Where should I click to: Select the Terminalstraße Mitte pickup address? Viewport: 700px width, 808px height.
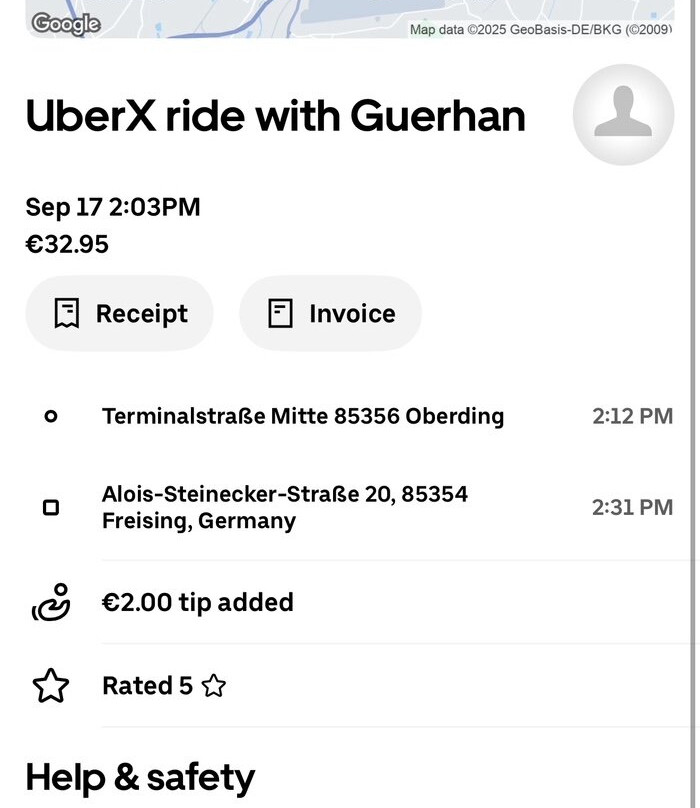coord(303,416)
